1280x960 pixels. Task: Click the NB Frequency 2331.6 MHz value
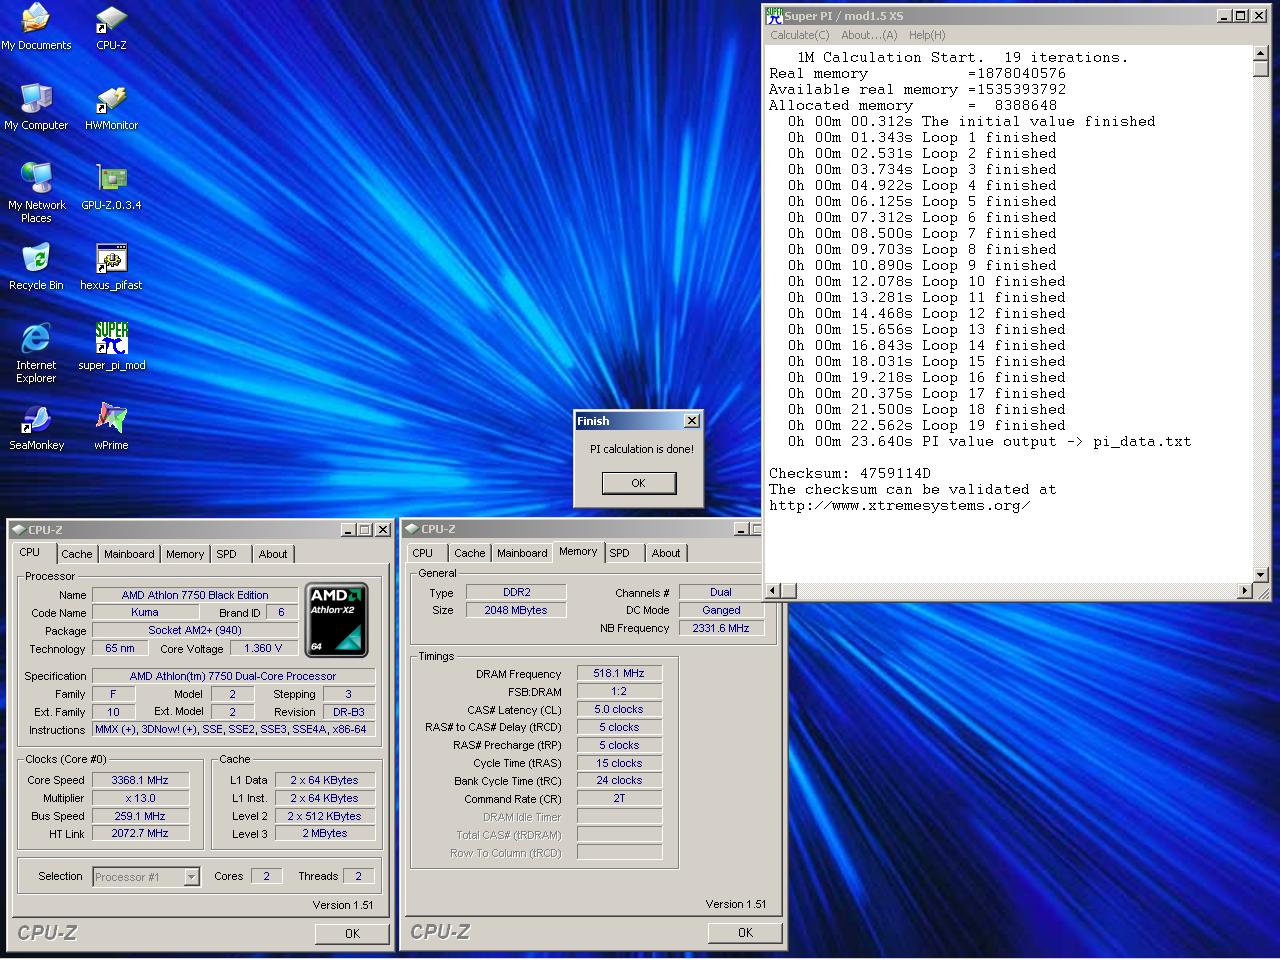coord(721,628)
